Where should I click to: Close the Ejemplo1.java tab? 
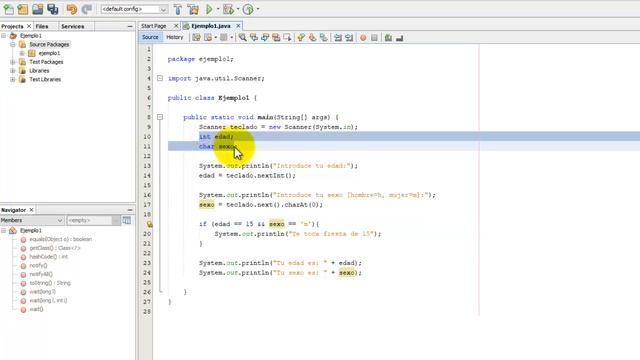pyautogui.click(x=238, y=26)
